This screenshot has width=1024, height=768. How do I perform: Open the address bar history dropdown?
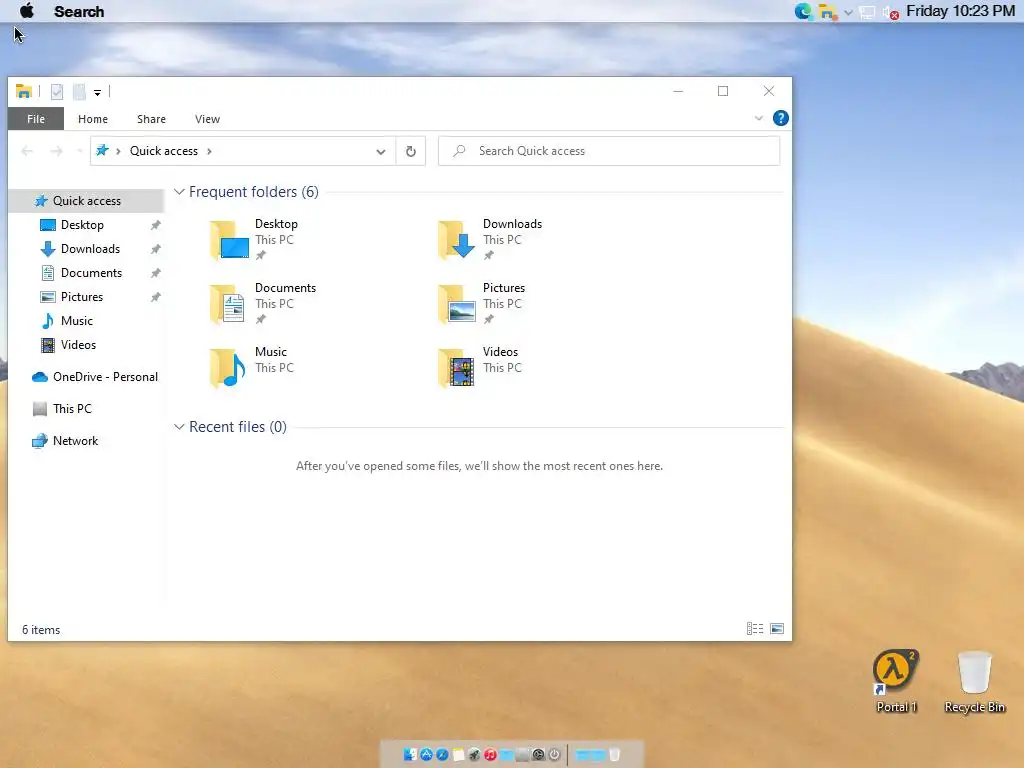(381, 152)
